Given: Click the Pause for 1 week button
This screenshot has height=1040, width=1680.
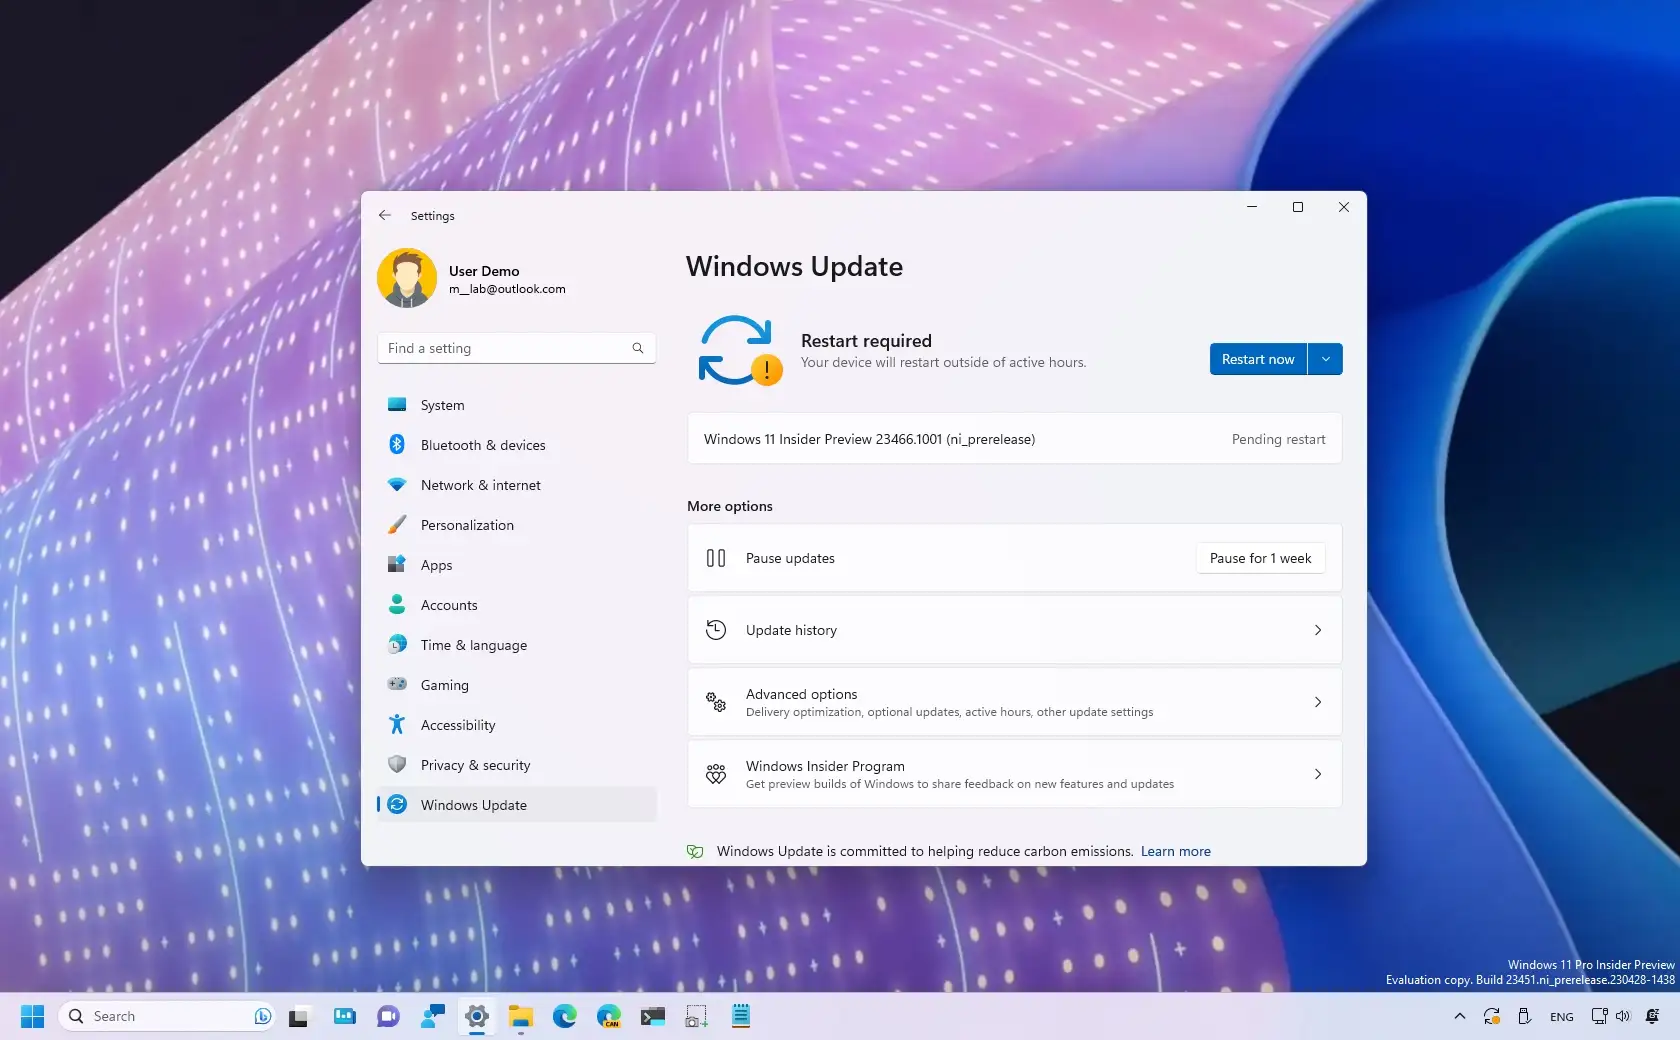Looking at the screenshot, I should tap(1260, 558).
